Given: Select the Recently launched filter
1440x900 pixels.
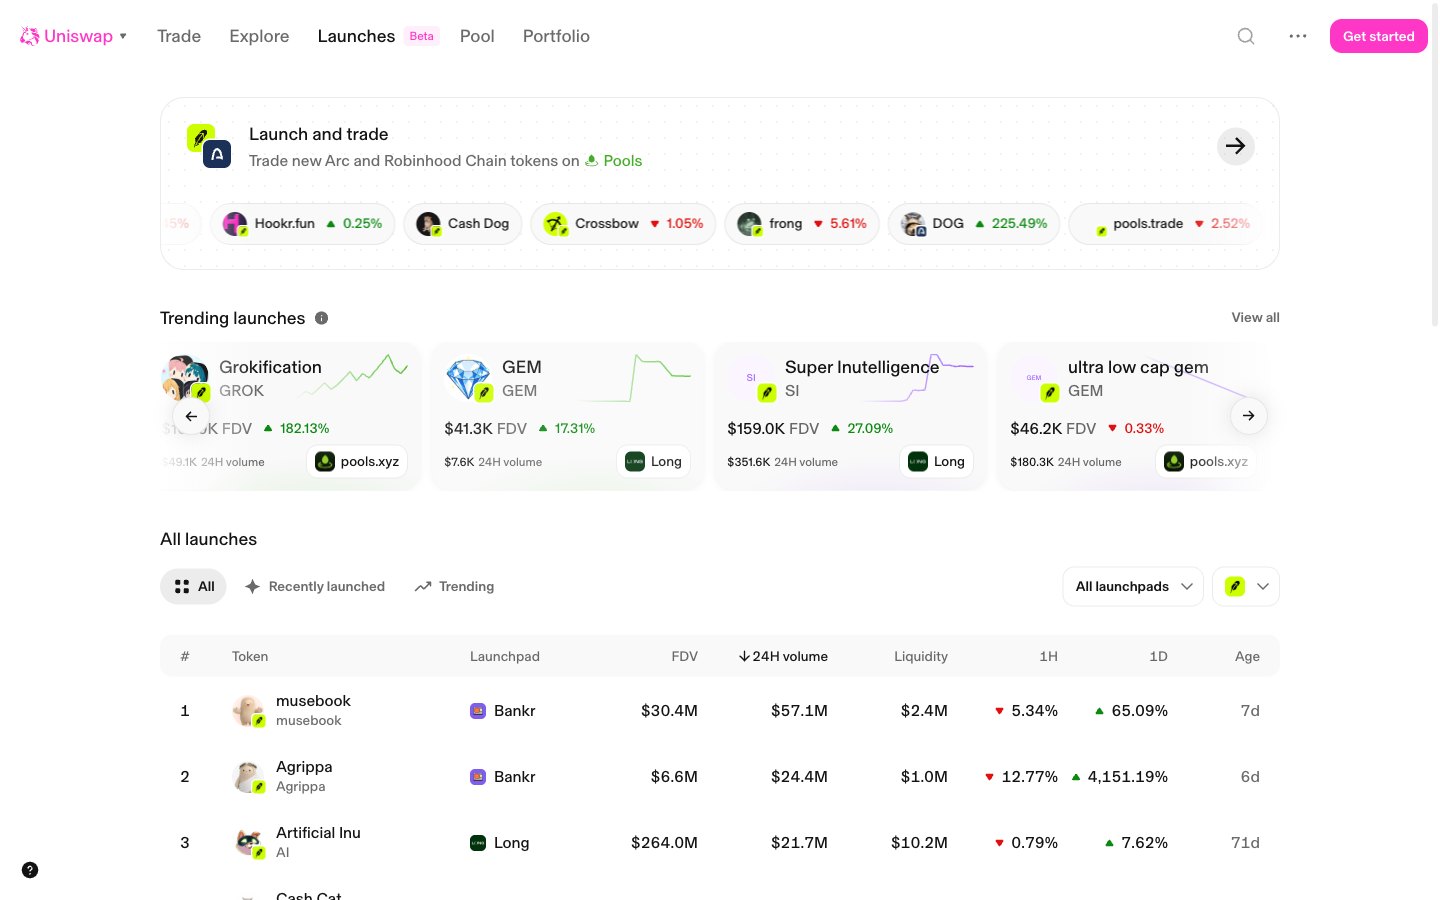Looking at the screenshot, I should point(315,587).
